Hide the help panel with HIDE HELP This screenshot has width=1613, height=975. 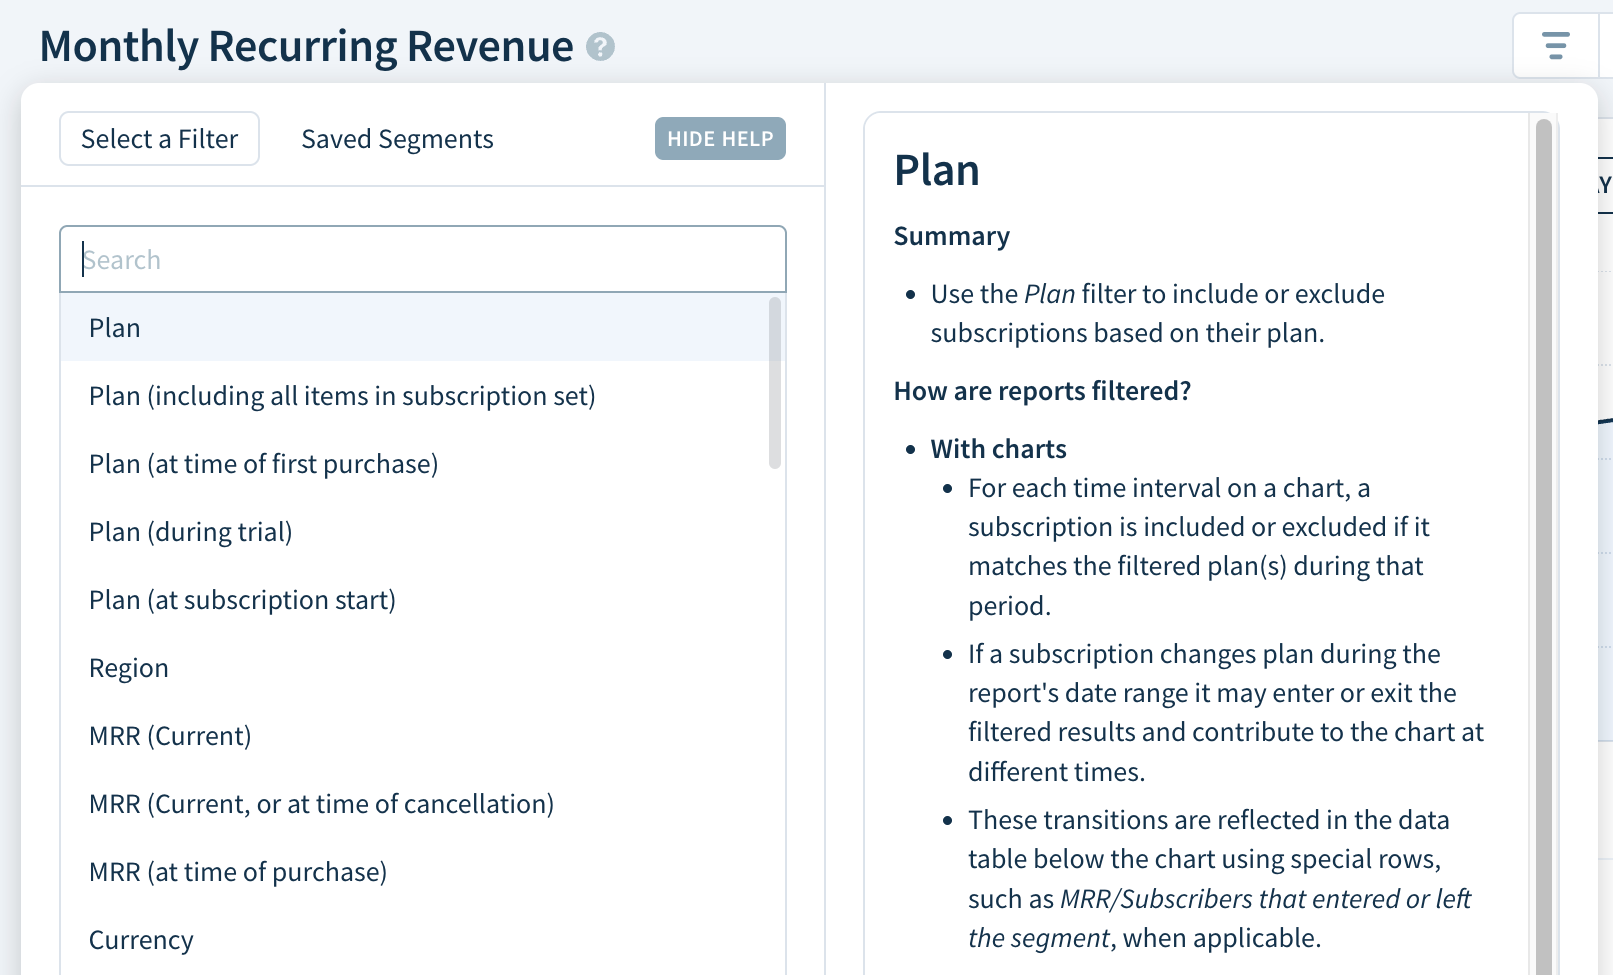[x=719, y=138]
